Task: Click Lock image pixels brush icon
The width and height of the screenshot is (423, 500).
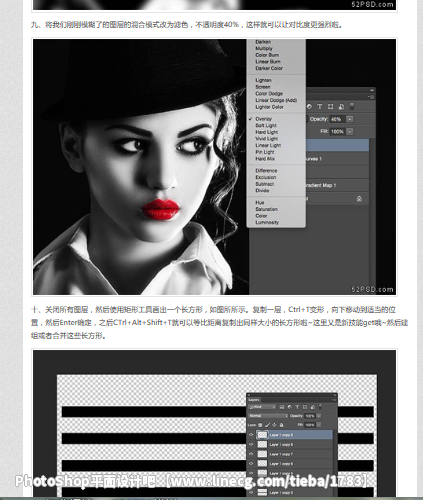Action: [x=268, y=425]
